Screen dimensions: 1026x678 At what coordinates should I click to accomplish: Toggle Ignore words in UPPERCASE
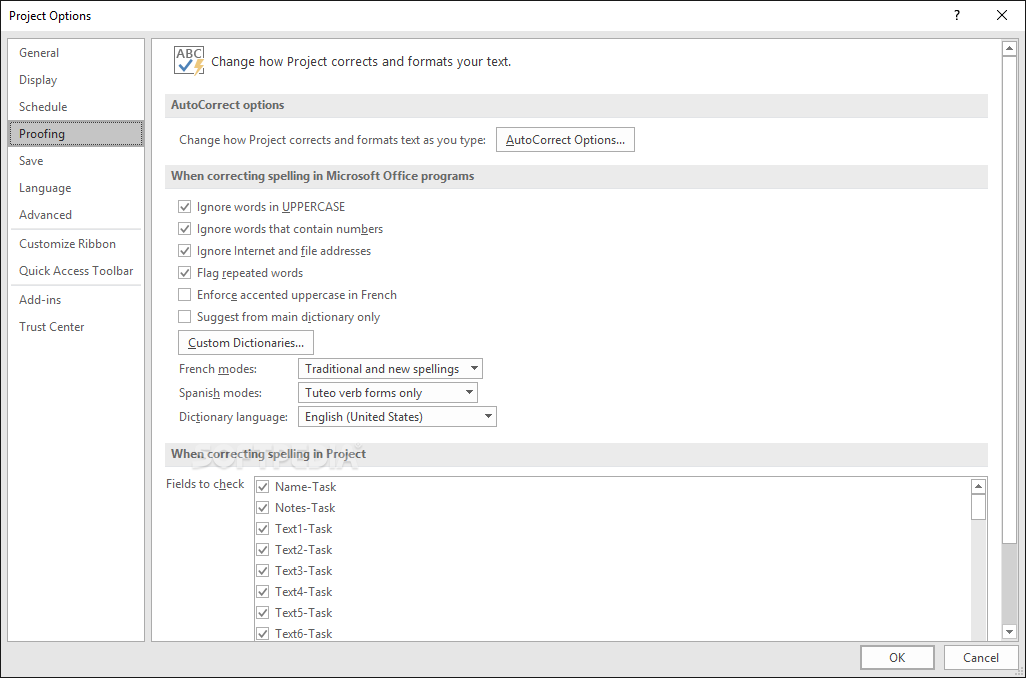coord(184,207)
